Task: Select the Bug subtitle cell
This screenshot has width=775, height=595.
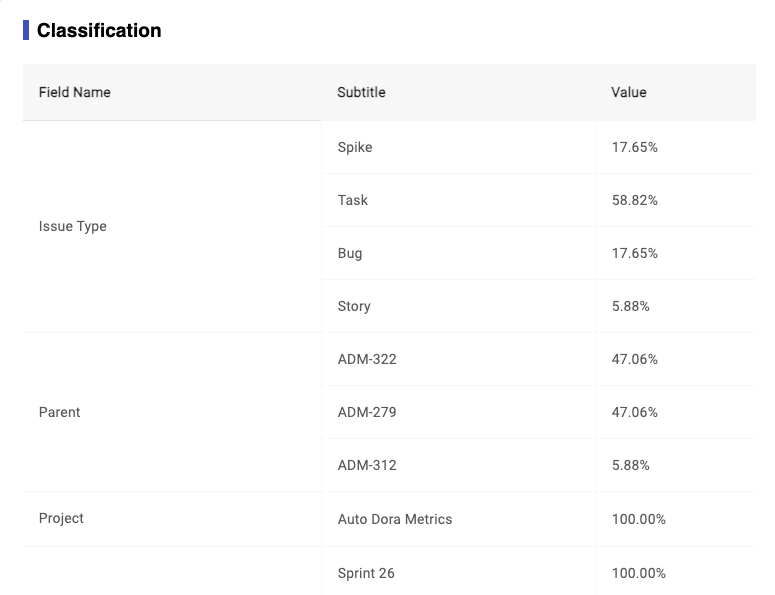Action: pyautogui.click(x=350, y=253)
